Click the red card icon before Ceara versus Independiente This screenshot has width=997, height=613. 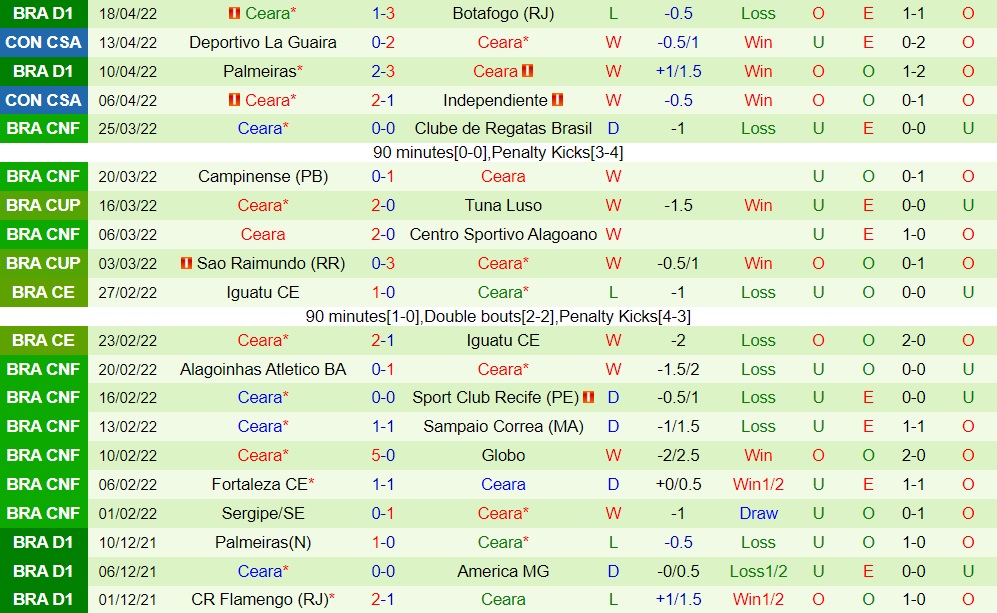click(x=234, y=100)
